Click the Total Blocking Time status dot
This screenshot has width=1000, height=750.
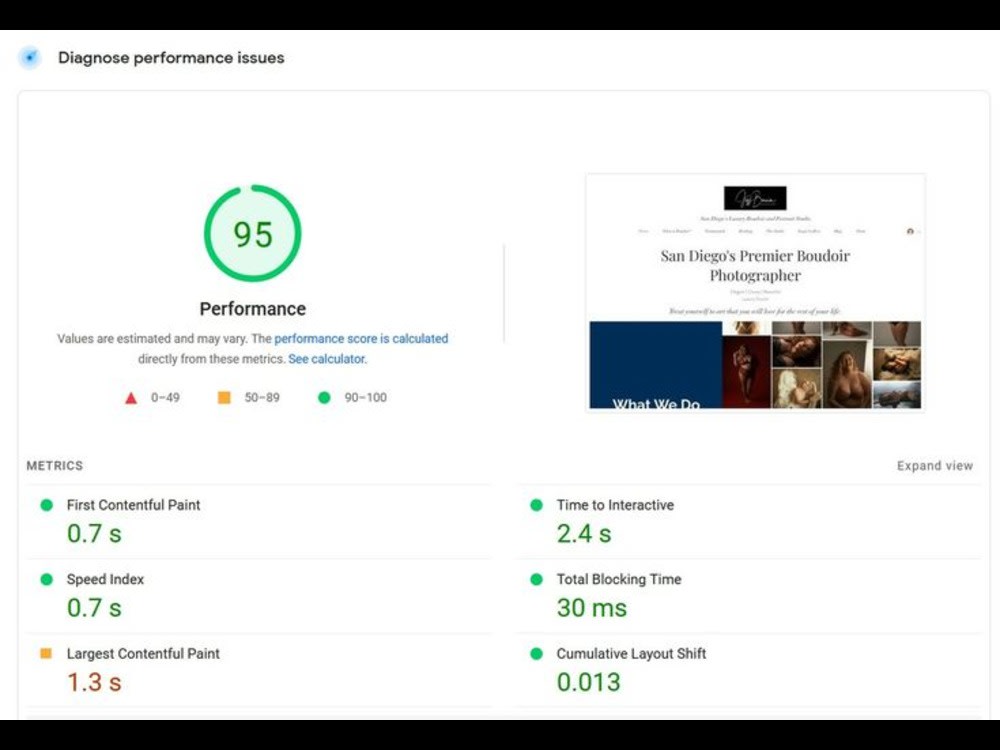click(x=536, y=579)
